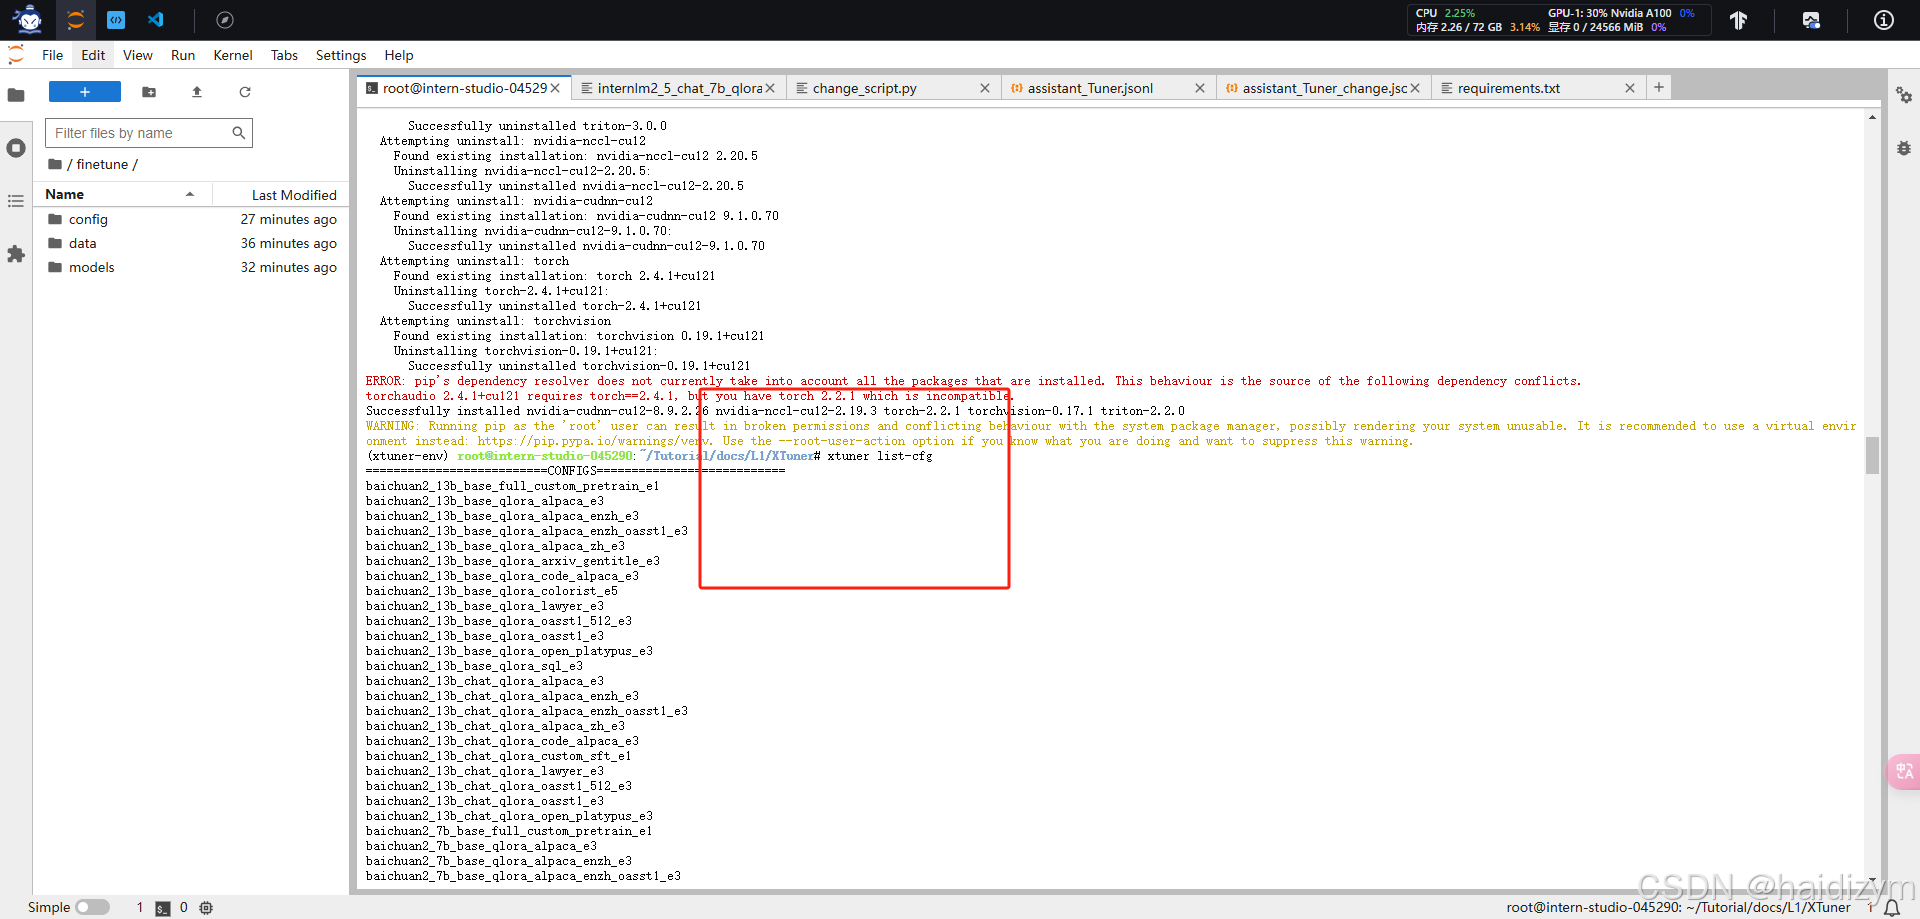Click the terminal path in the status bar
The width and height of the screenshot is (1920, 919).
1679,907
